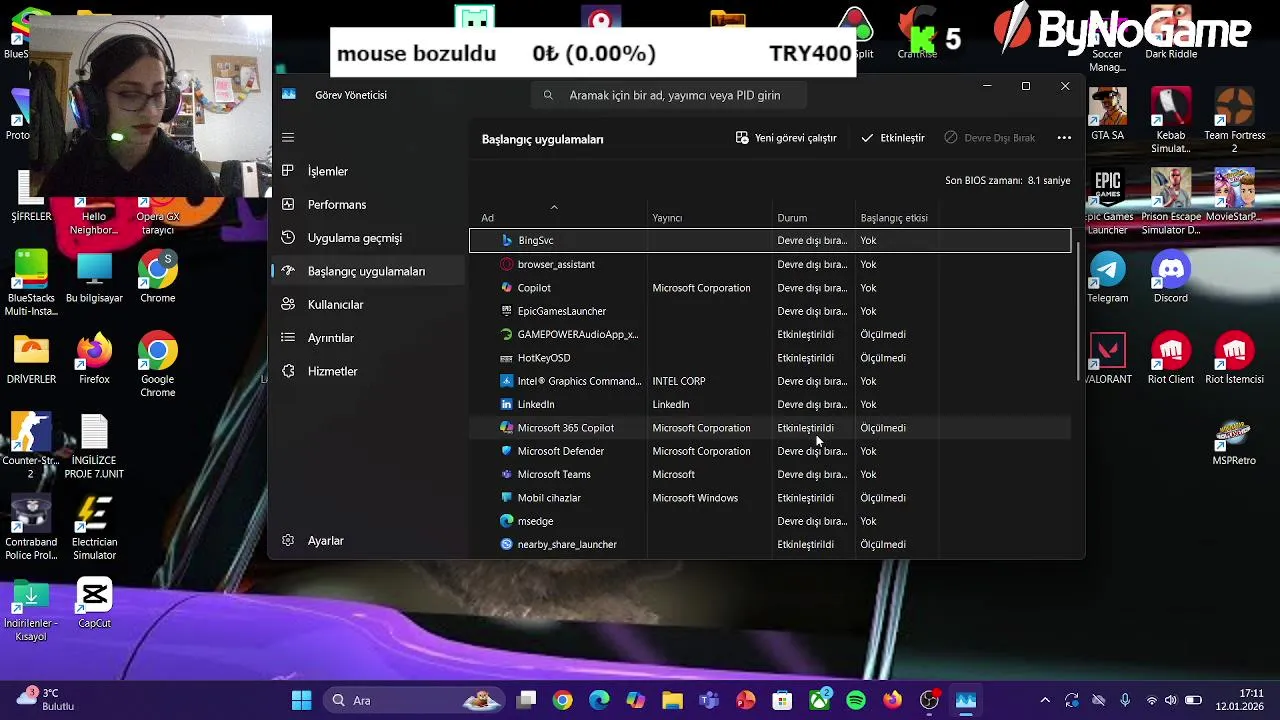Select the GAMEPOWERAudioApp startup entry

tap(770, 334)
